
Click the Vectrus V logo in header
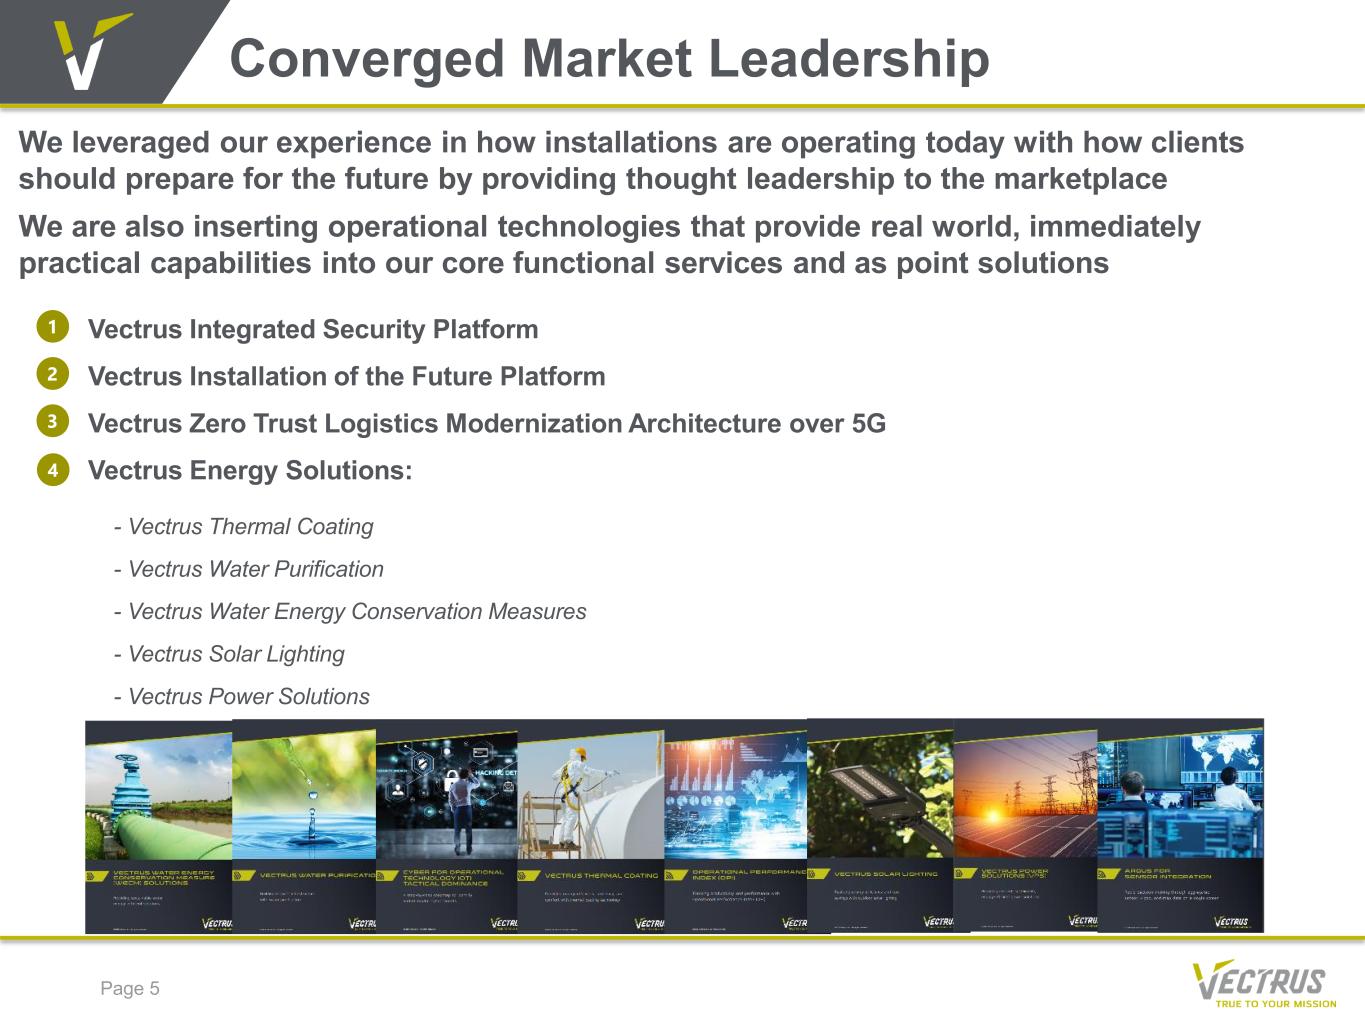91,50
